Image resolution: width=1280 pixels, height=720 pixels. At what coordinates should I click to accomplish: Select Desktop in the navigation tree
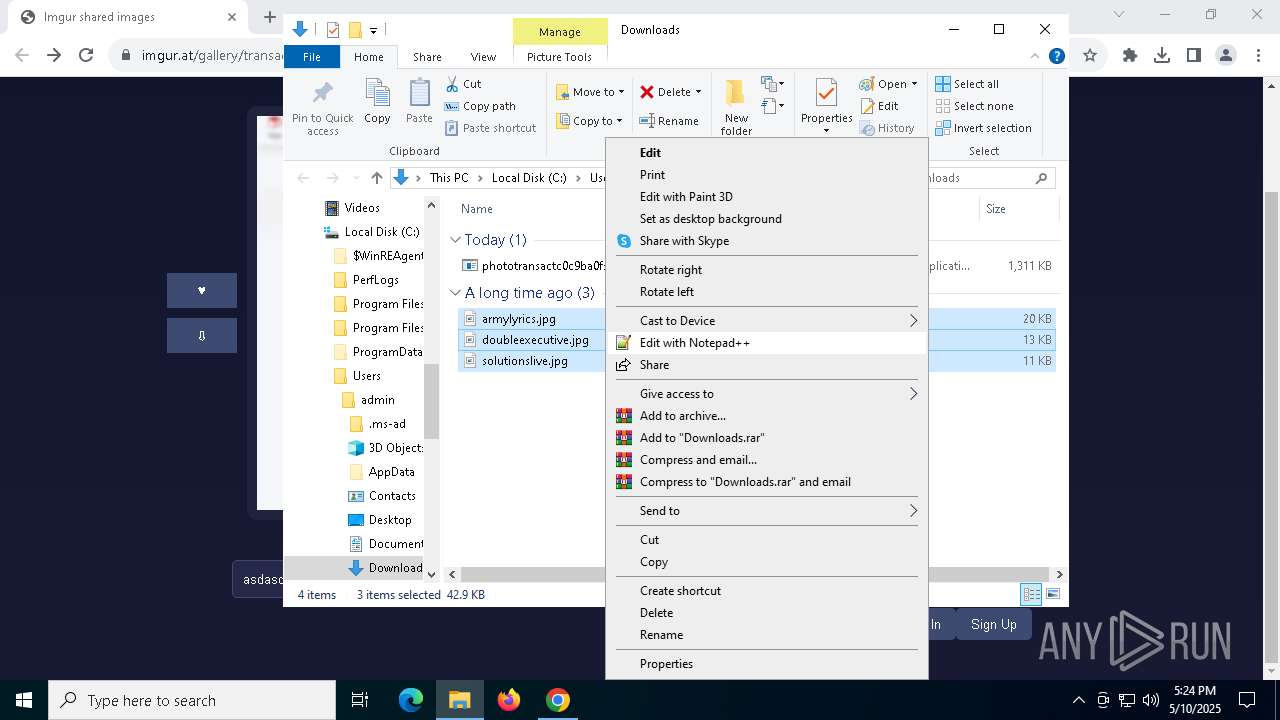click(389, 520)
